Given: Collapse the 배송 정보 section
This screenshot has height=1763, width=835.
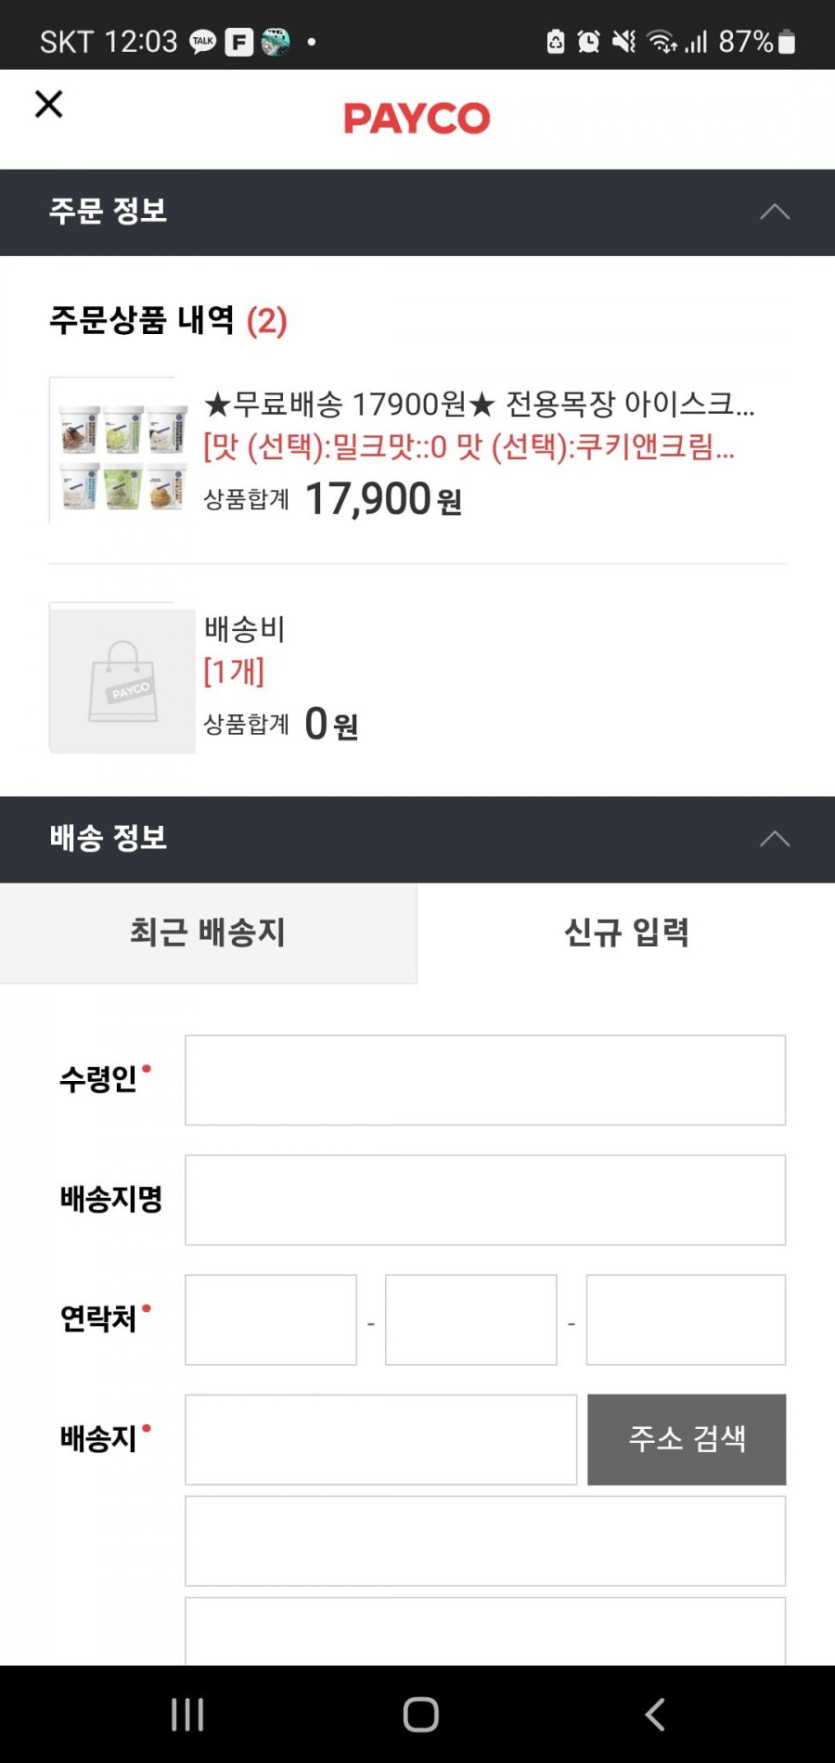Looking at the screenshot, I should pos(774,839).
